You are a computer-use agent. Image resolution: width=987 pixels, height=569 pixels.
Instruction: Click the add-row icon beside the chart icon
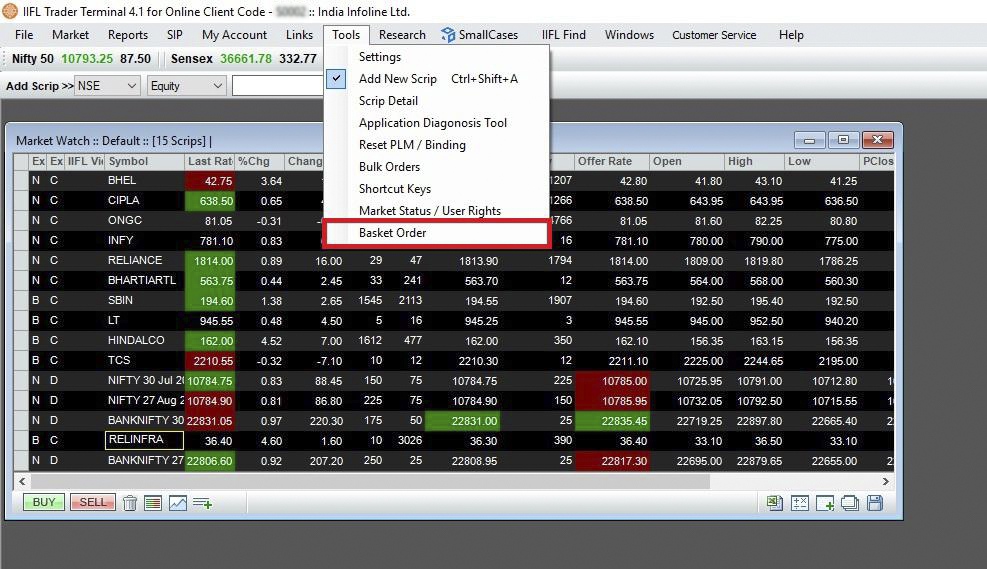pyautogui.click(x=202, y=503)
